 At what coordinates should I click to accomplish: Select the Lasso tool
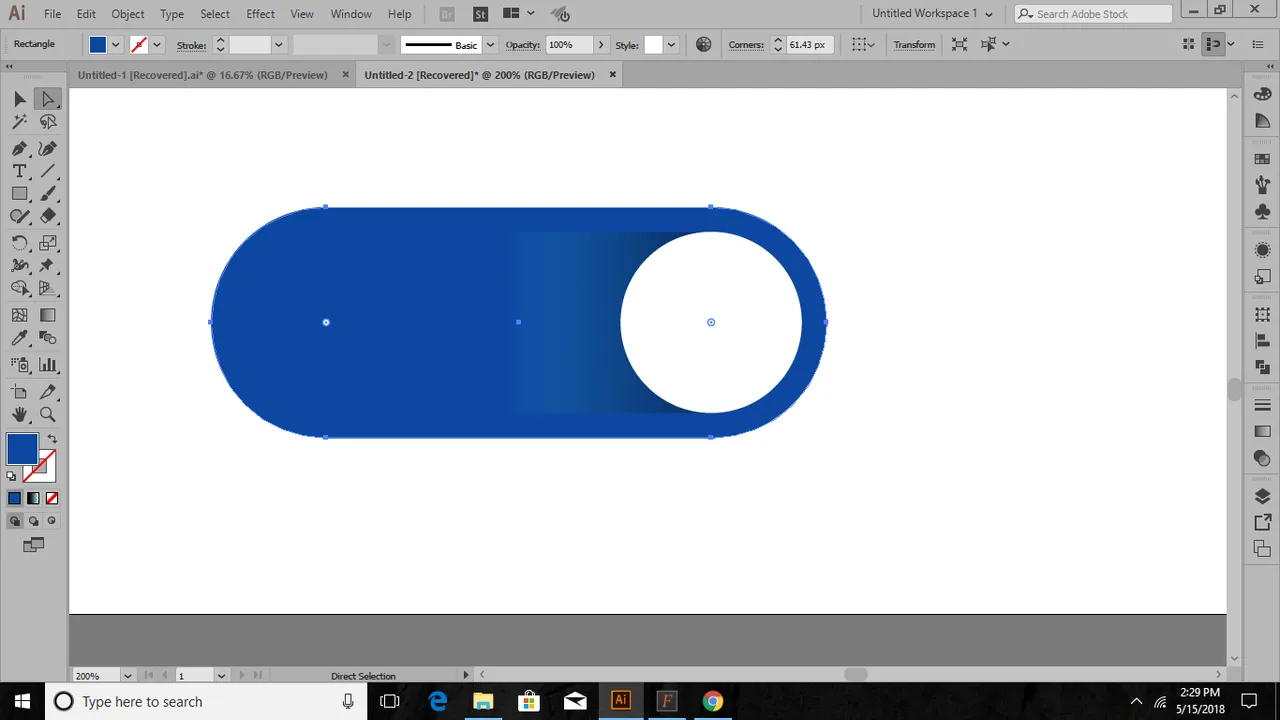47,122
